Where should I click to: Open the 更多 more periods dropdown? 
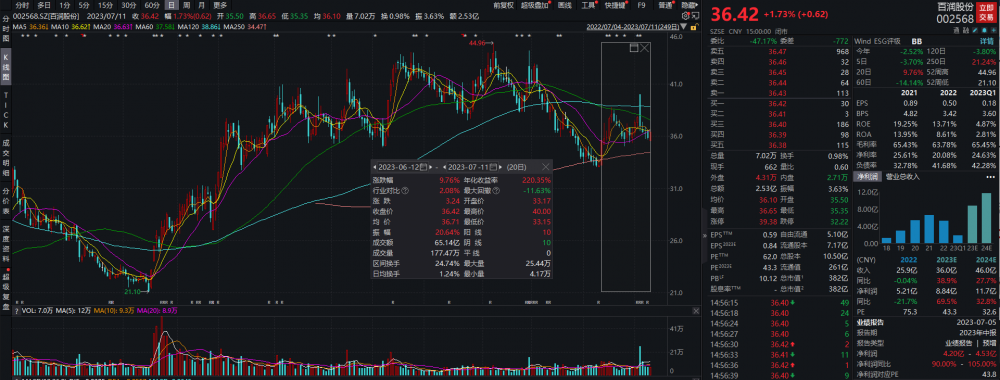[x=220, y=5]
